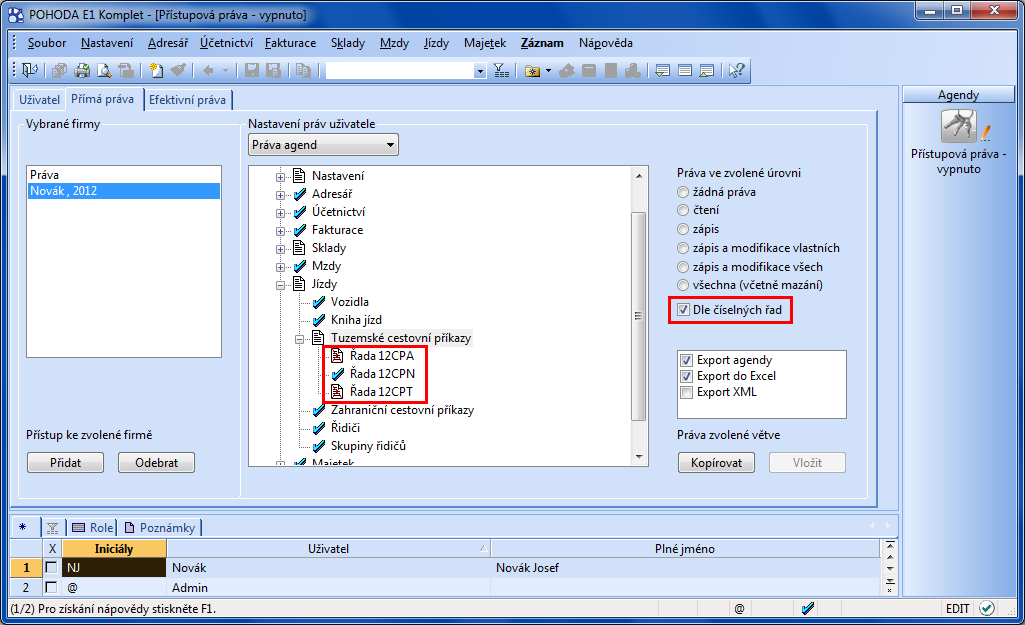Select the "žádná práva" radio option
Screen dimensions: 1025x625
pyautogui.click(x=683, y=192)
